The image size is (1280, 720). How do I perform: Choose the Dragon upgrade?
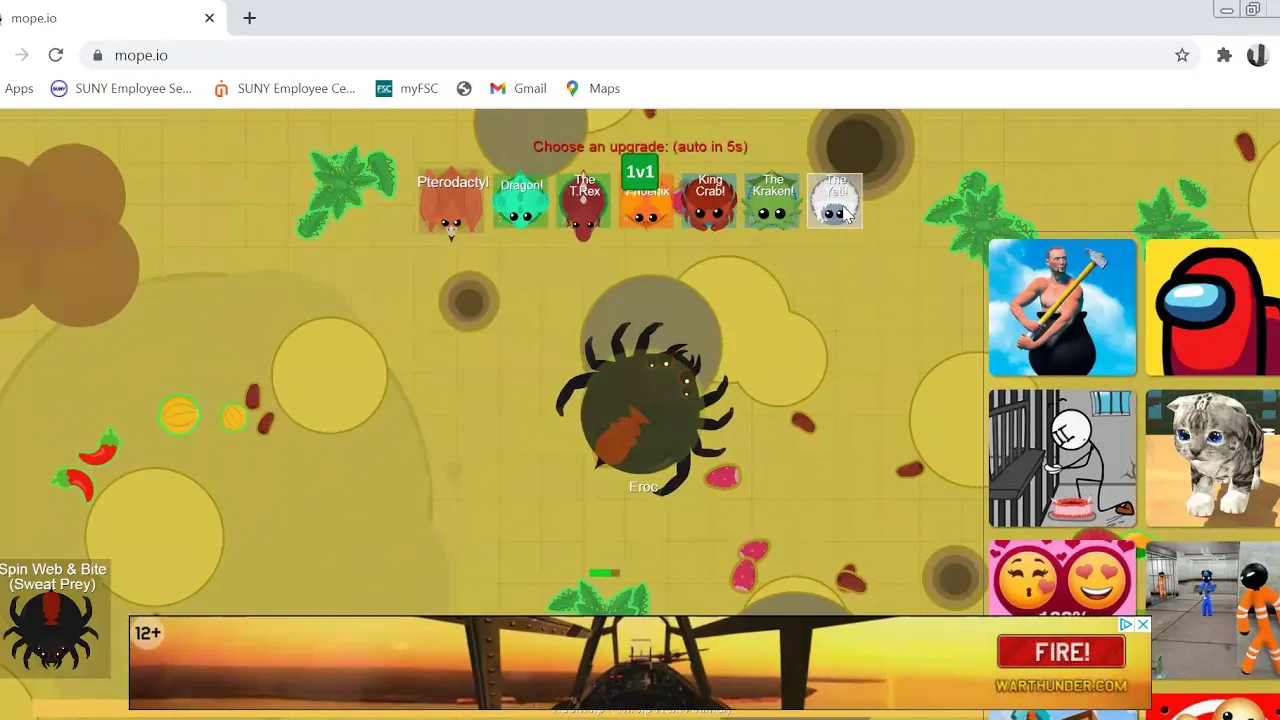coord(521,202)
